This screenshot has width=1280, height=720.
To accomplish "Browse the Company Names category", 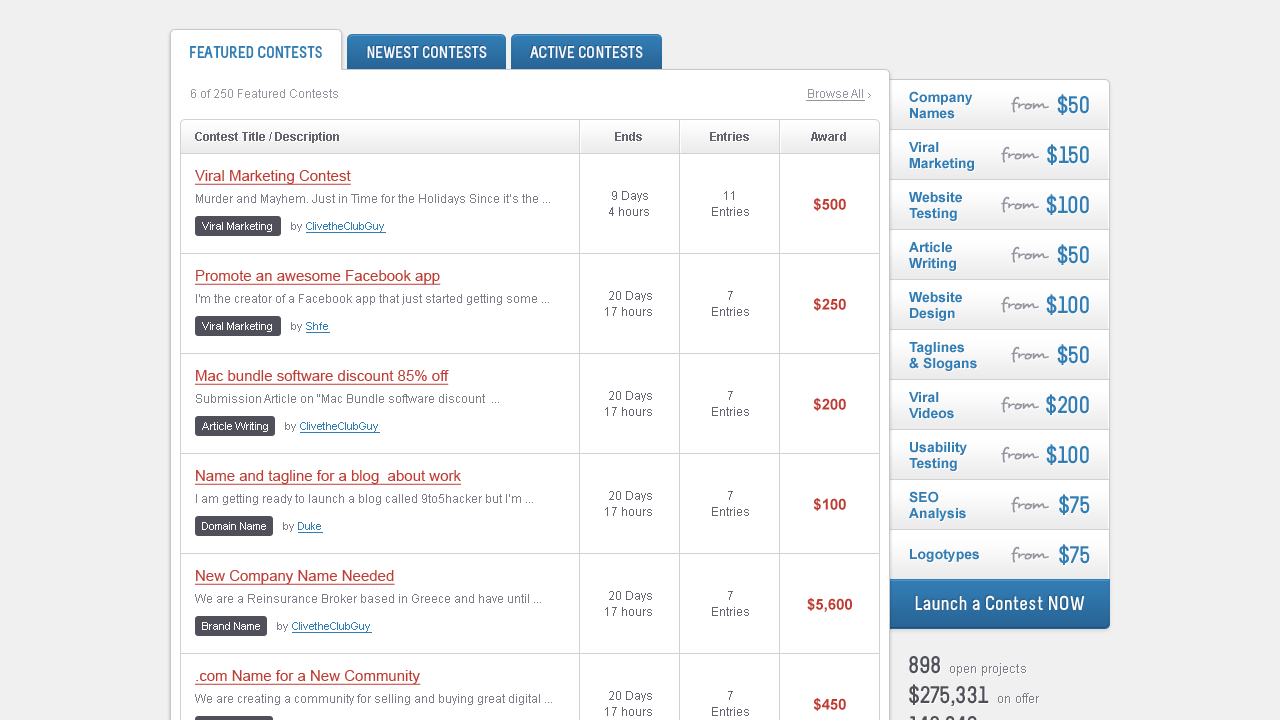I will tap(940, 105).
